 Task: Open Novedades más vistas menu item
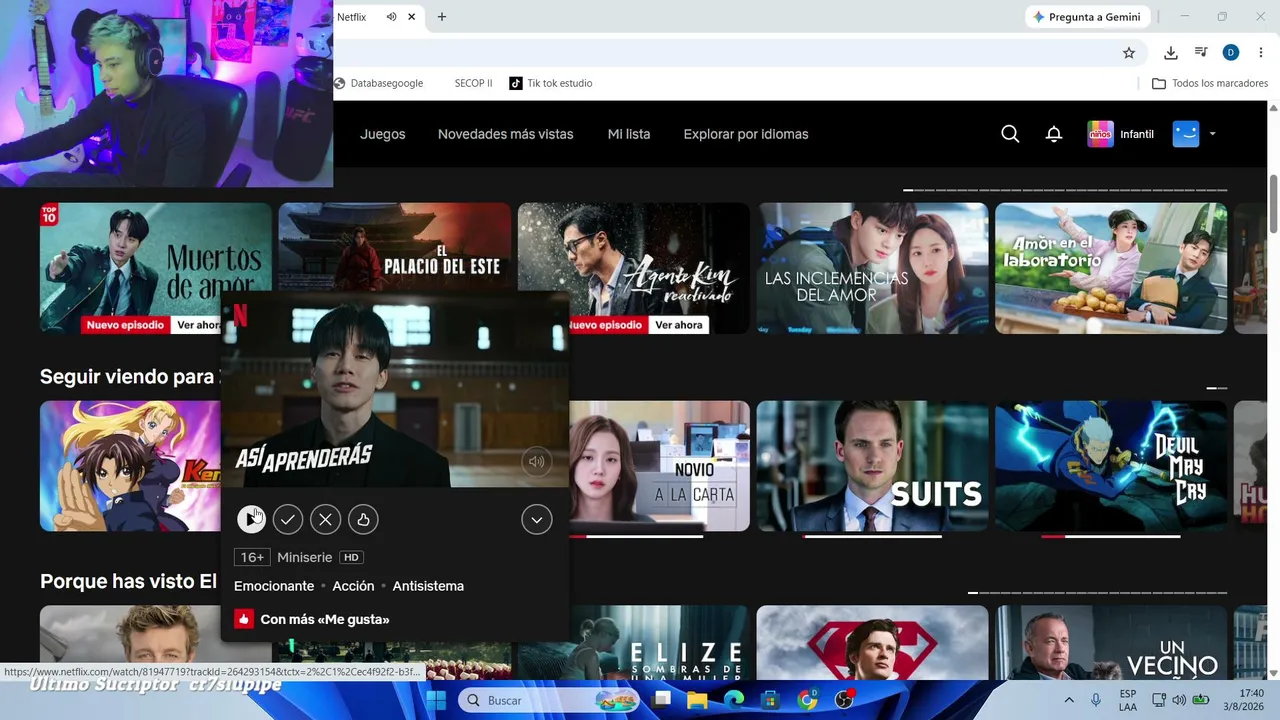tap(506, 134)
